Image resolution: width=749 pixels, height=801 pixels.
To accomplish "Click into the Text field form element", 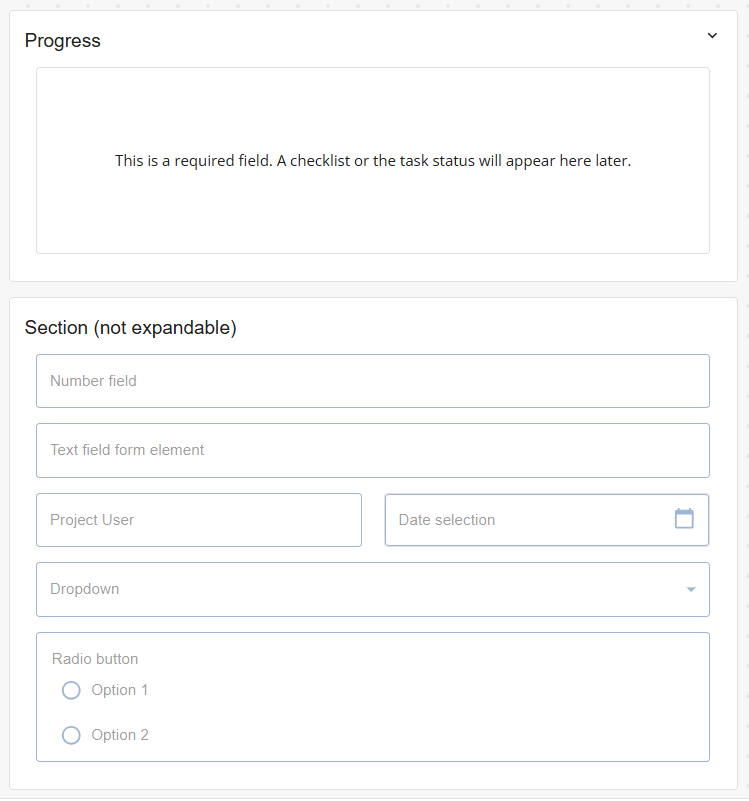I will 373,451.
